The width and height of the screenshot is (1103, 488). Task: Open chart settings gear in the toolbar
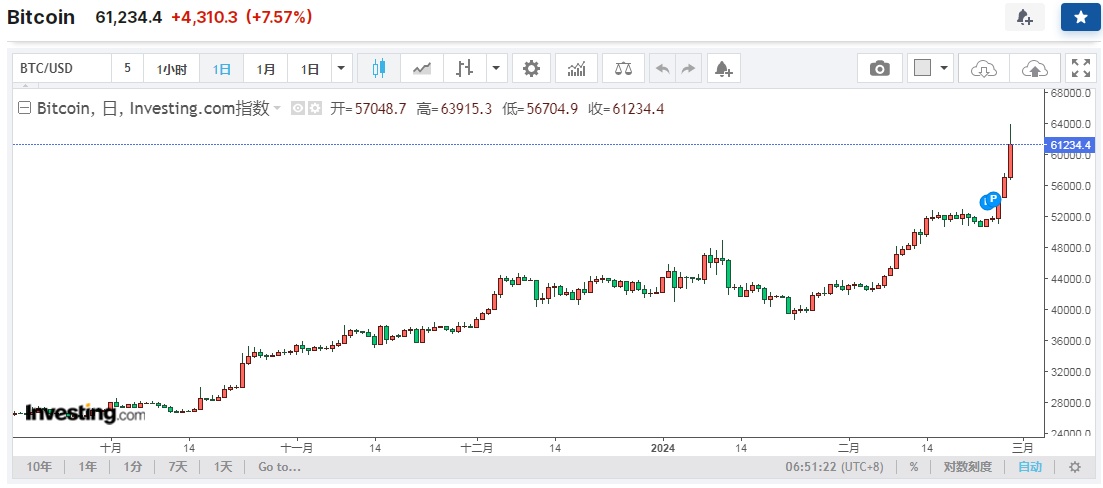point(531,68)
